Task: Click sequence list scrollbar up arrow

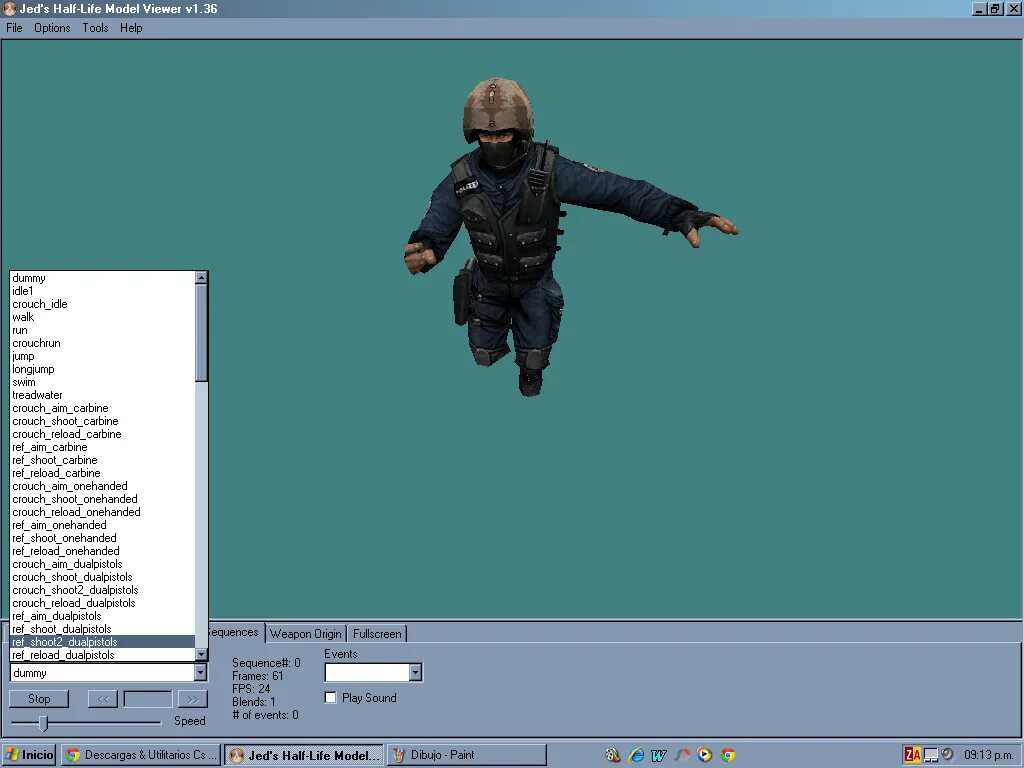Action: tap(201, 278)
